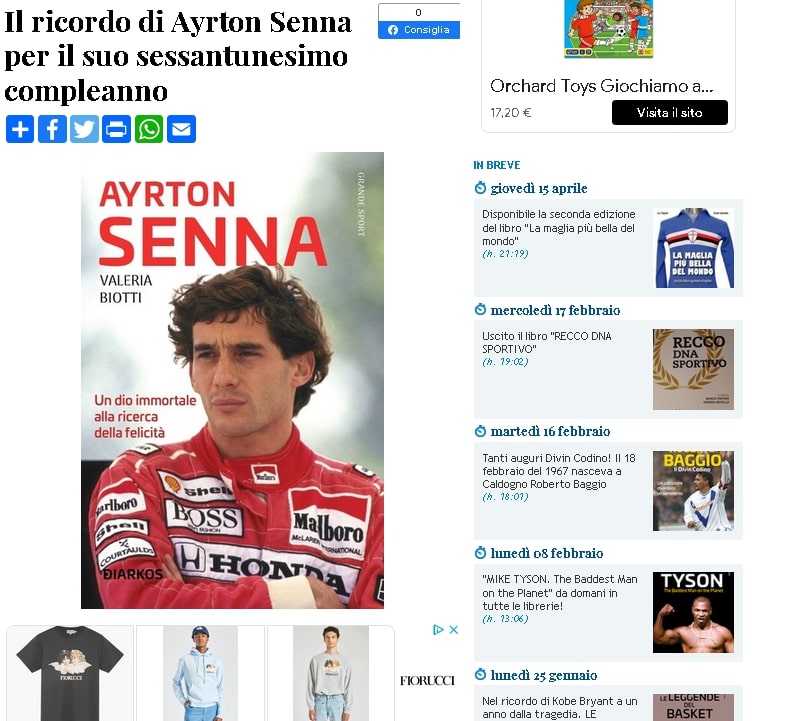
Task: Click the blue plus share icon
Action: coord(20,129)
